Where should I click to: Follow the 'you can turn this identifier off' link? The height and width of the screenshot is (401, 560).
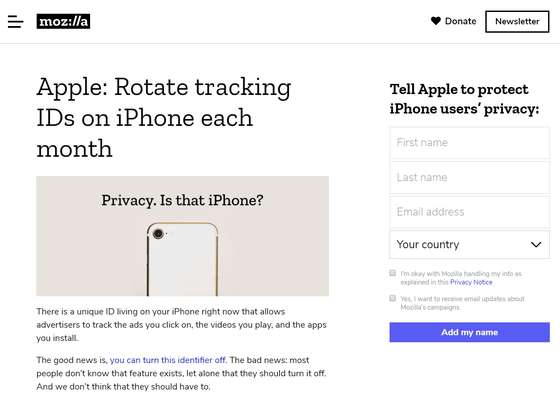168,360
